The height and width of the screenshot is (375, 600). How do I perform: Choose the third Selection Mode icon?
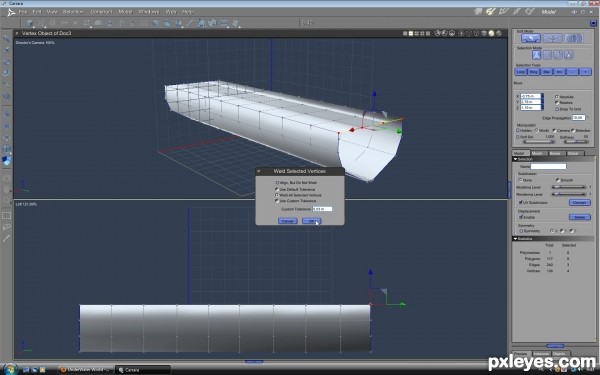pos(558,55)
